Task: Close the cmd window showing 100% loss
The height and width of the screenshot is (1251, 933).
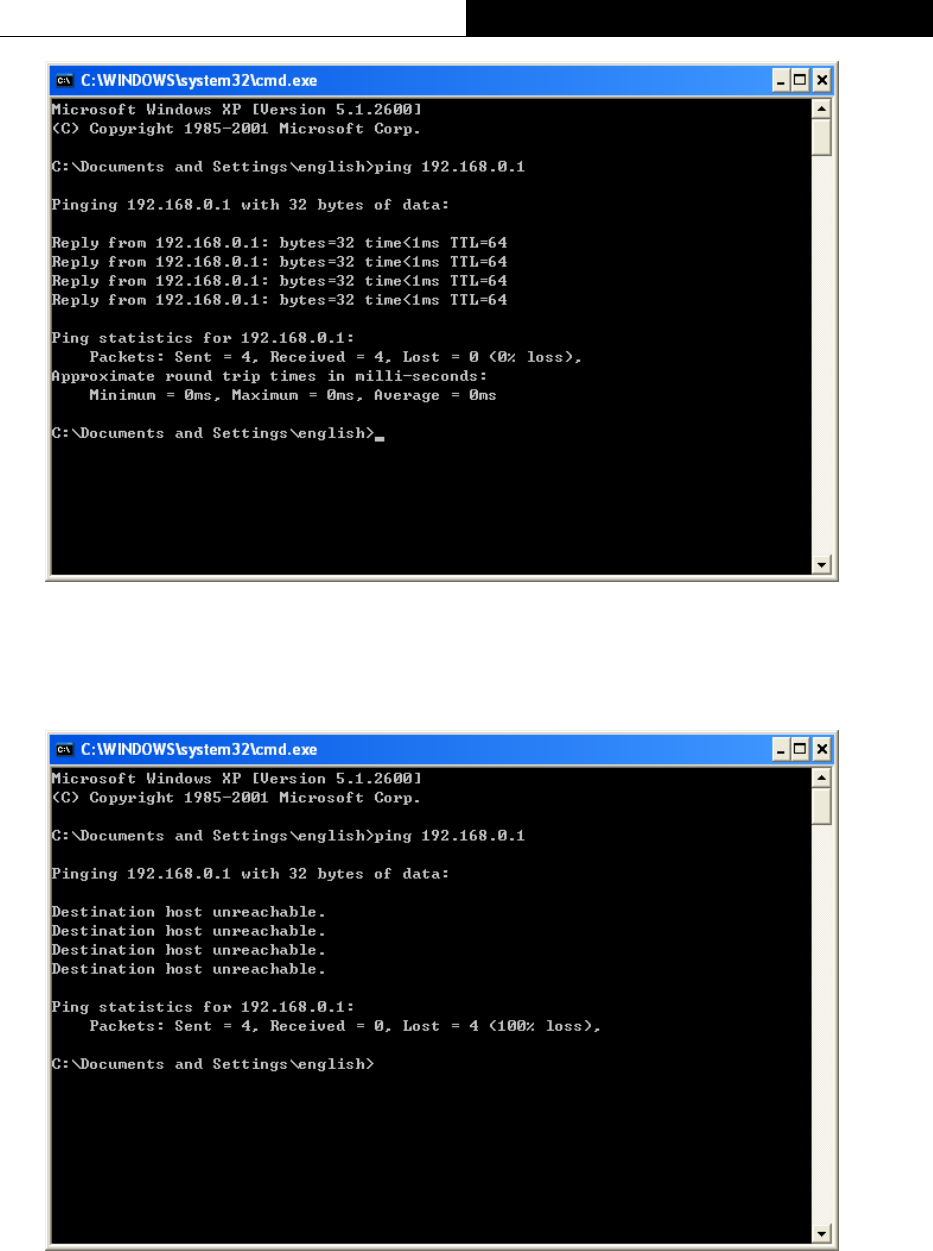Action: pyautogui.click(x=822, y=748)
